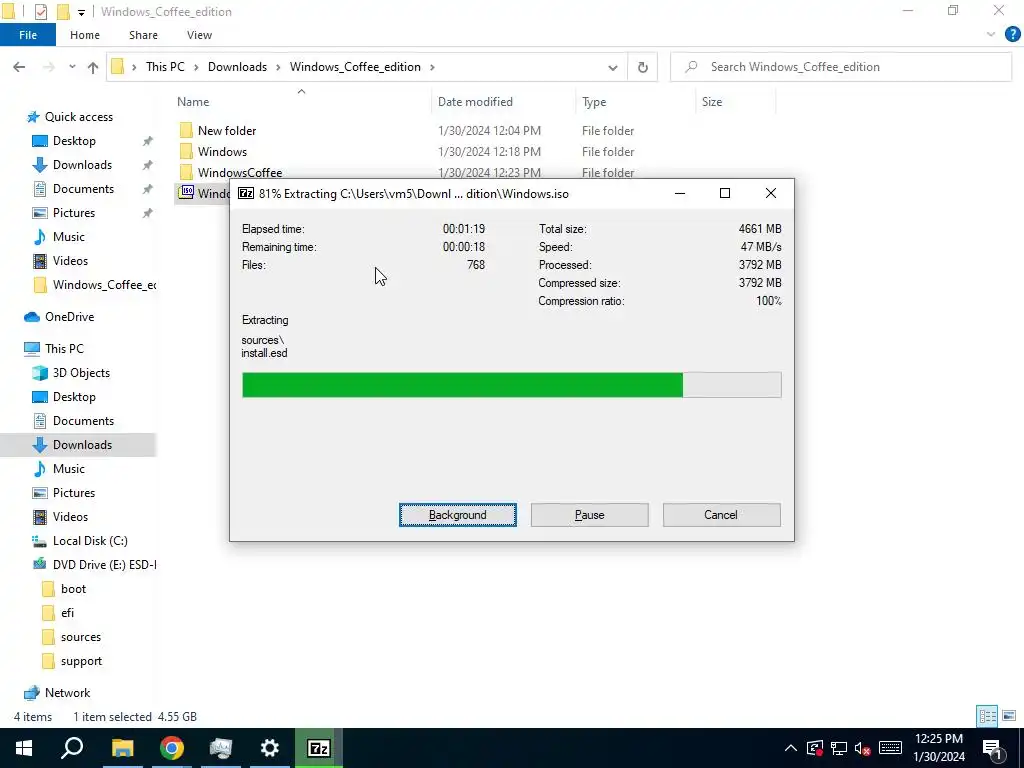The height and width of the screenshot is (768, 1024).
Task: Click the network tray icon
Action: (x=839, y=748)
